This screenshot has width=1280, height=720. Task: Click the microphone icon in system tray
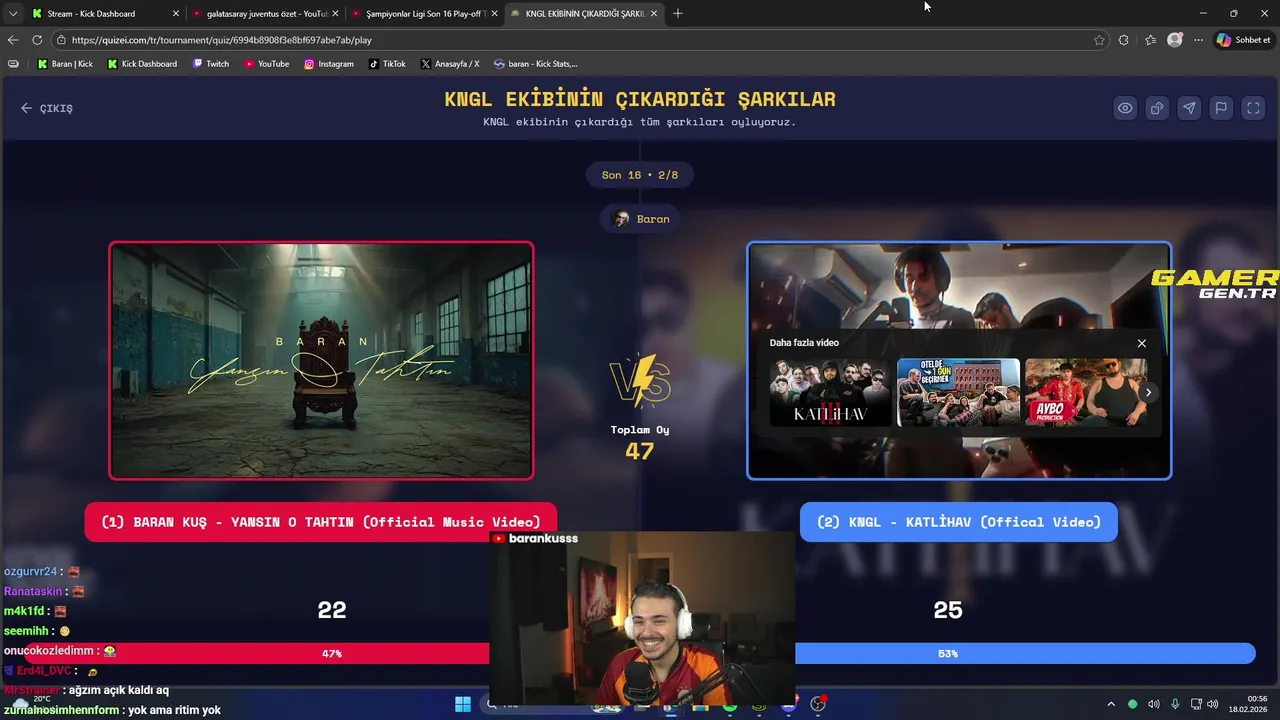(x=1175, y=704)
